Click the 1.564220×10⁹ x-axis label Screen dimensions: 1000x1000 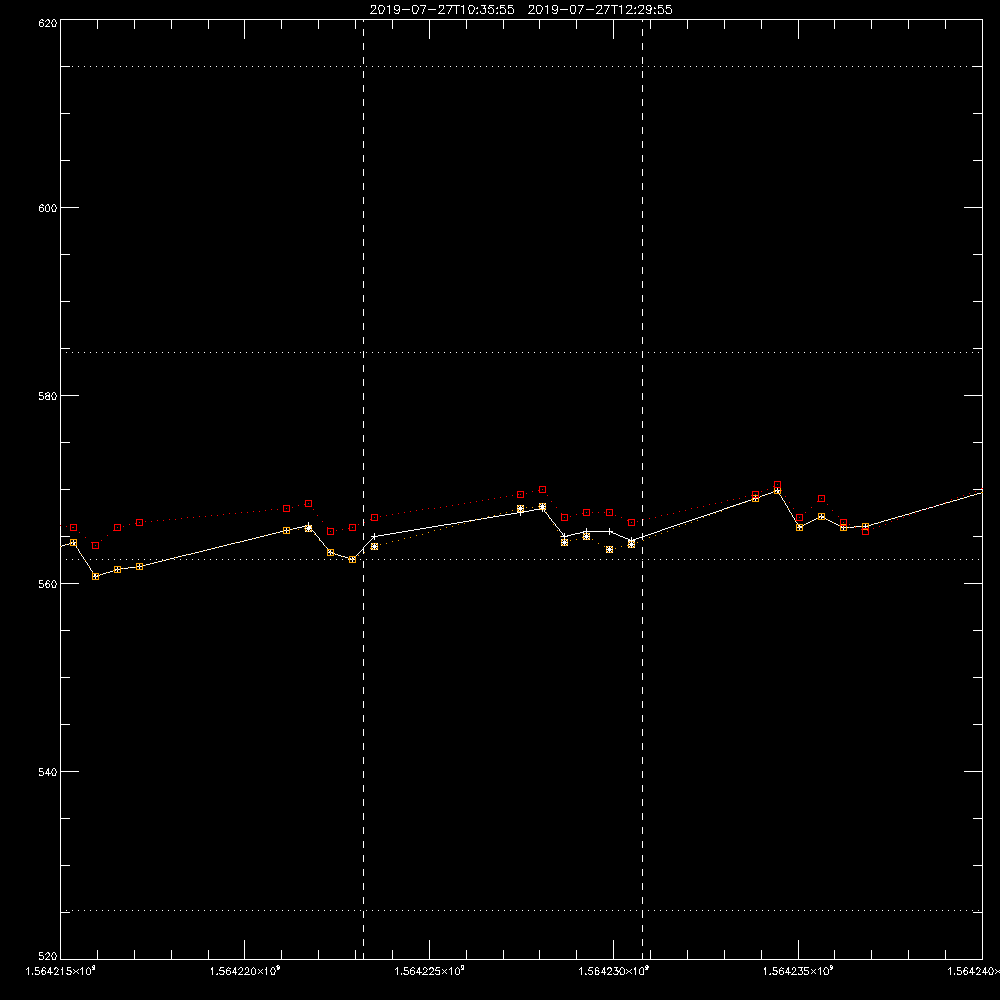click(x=245, y=971)
